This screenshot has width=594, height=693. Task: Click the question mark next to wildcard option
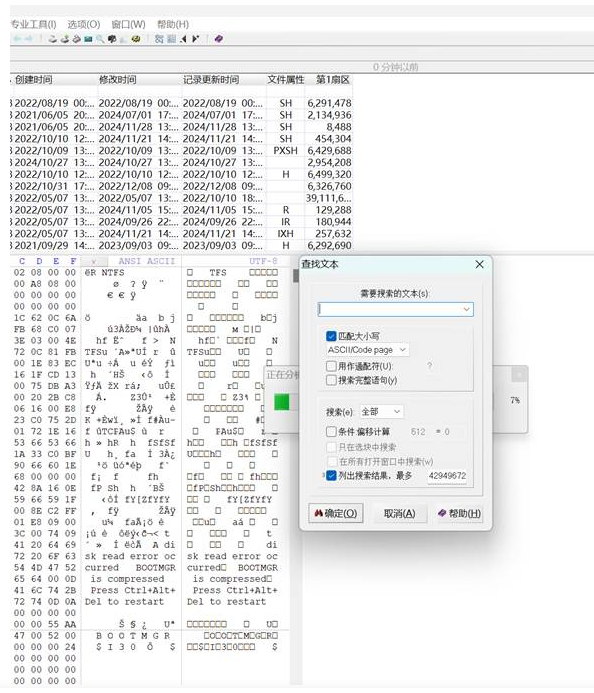[x=430, y=366]
